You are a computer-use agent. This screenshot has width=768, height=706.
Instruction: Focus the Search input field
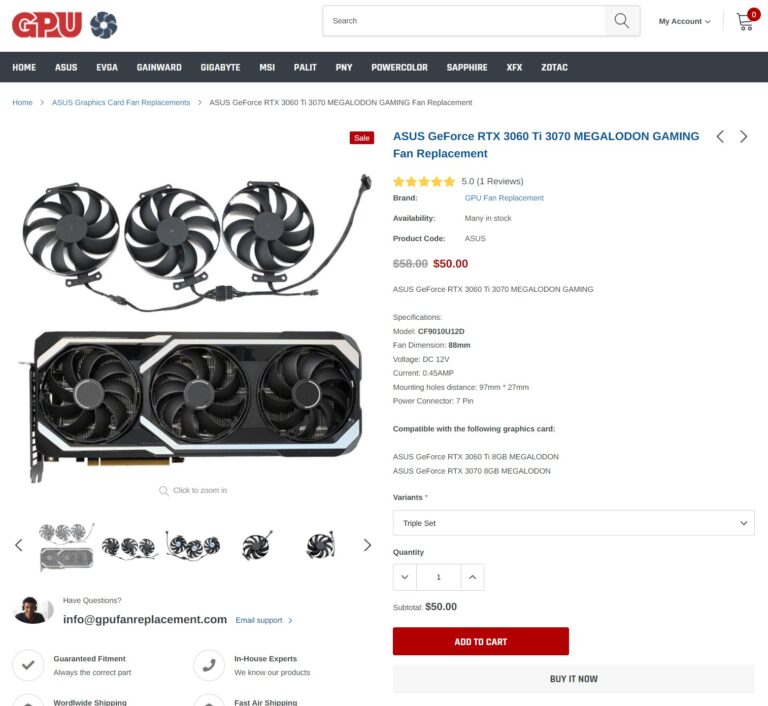(x=463, y=21)
